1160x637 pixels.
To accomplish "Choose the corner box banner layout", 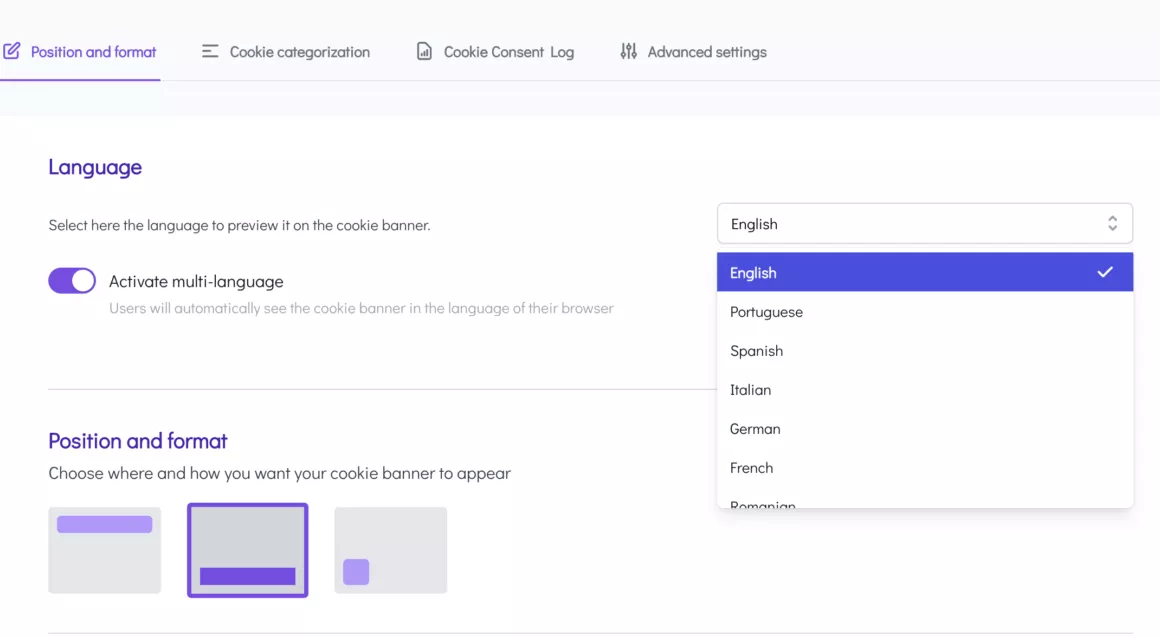I will (x=391, y=550).
